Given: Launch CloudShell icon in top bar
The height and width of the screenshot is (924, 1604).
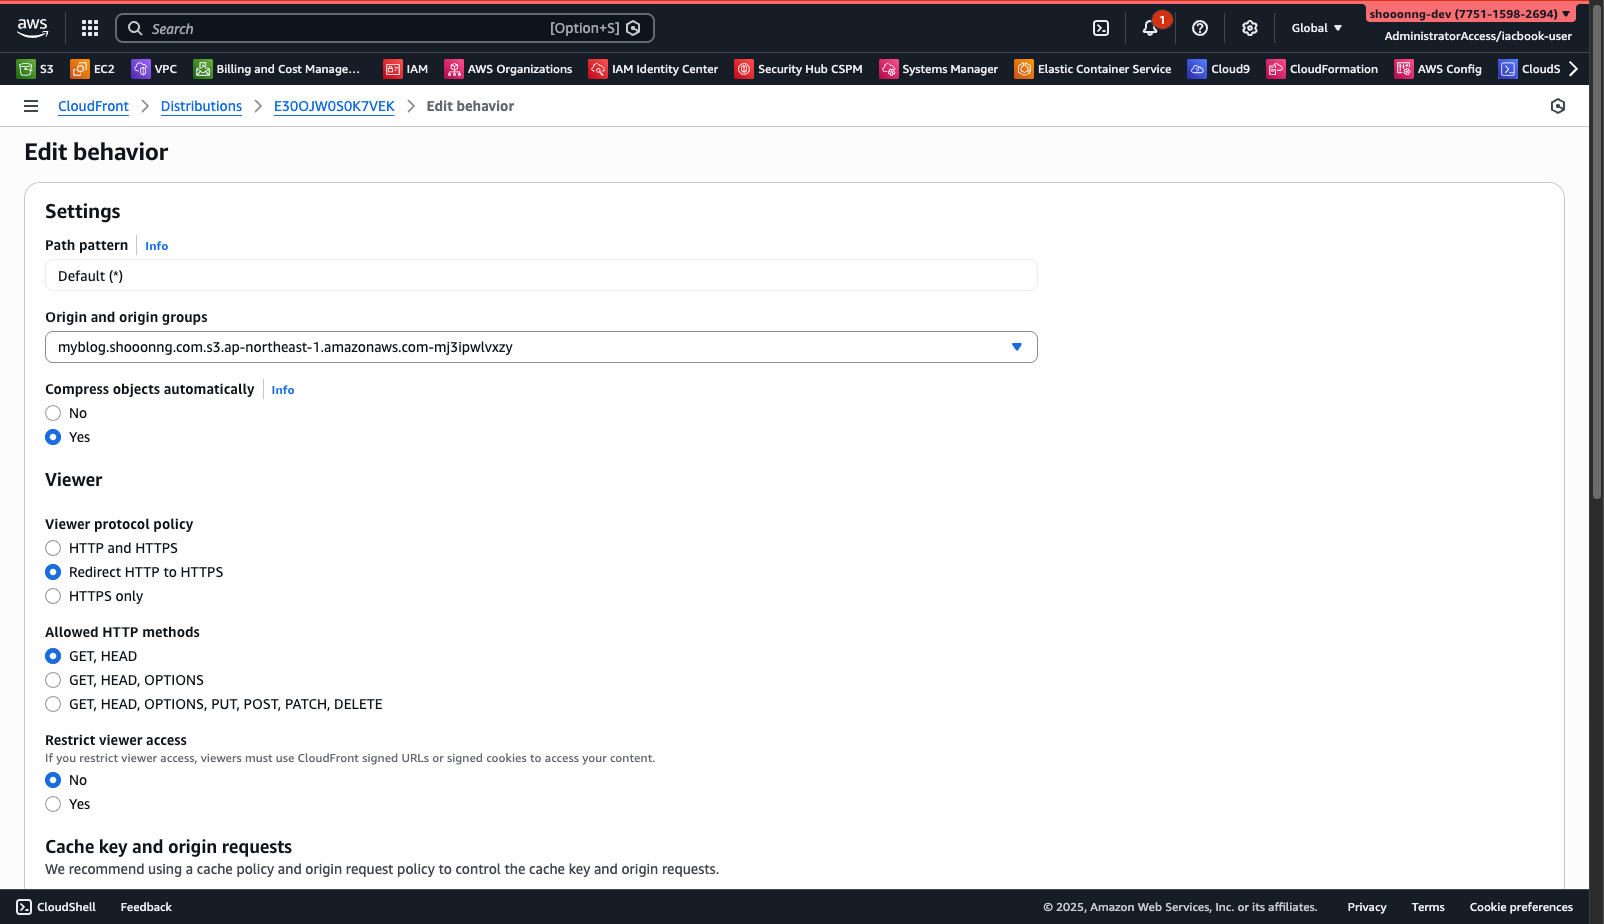Looking at the screenshot, I should [x=1101, y=28].
